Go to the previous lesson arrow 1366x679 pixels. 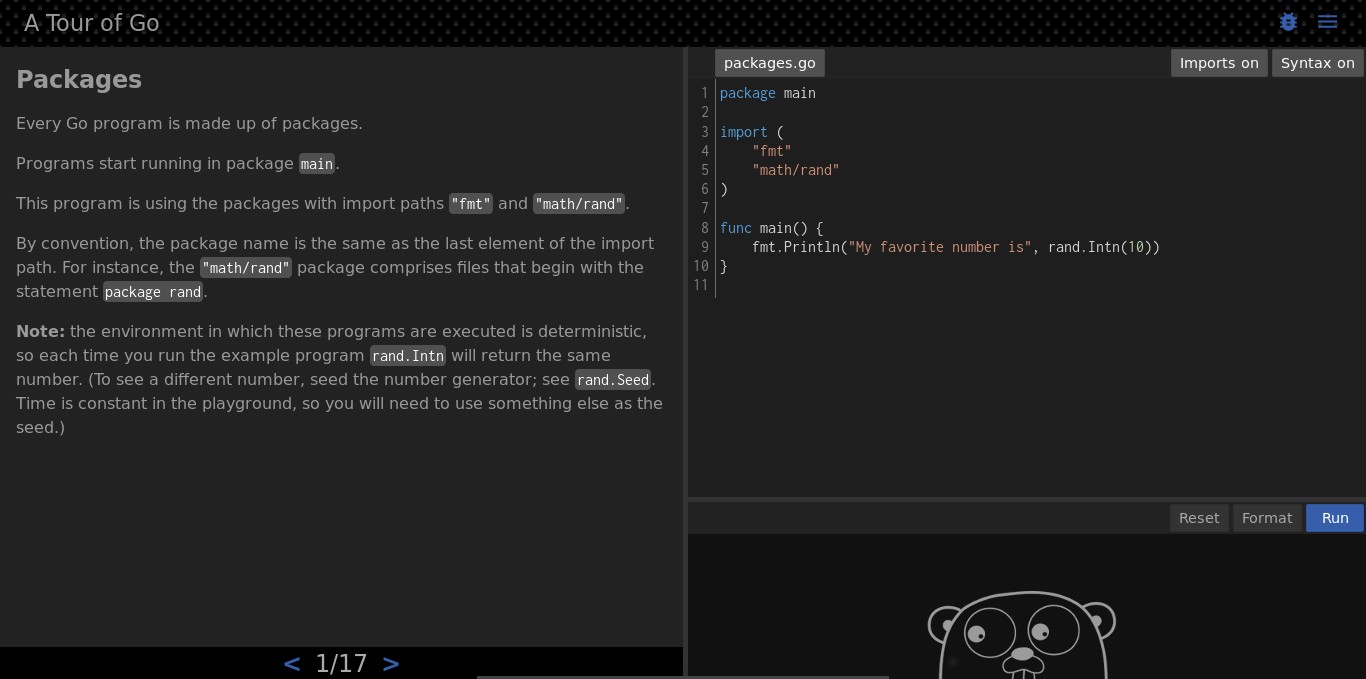click(291, 662)
